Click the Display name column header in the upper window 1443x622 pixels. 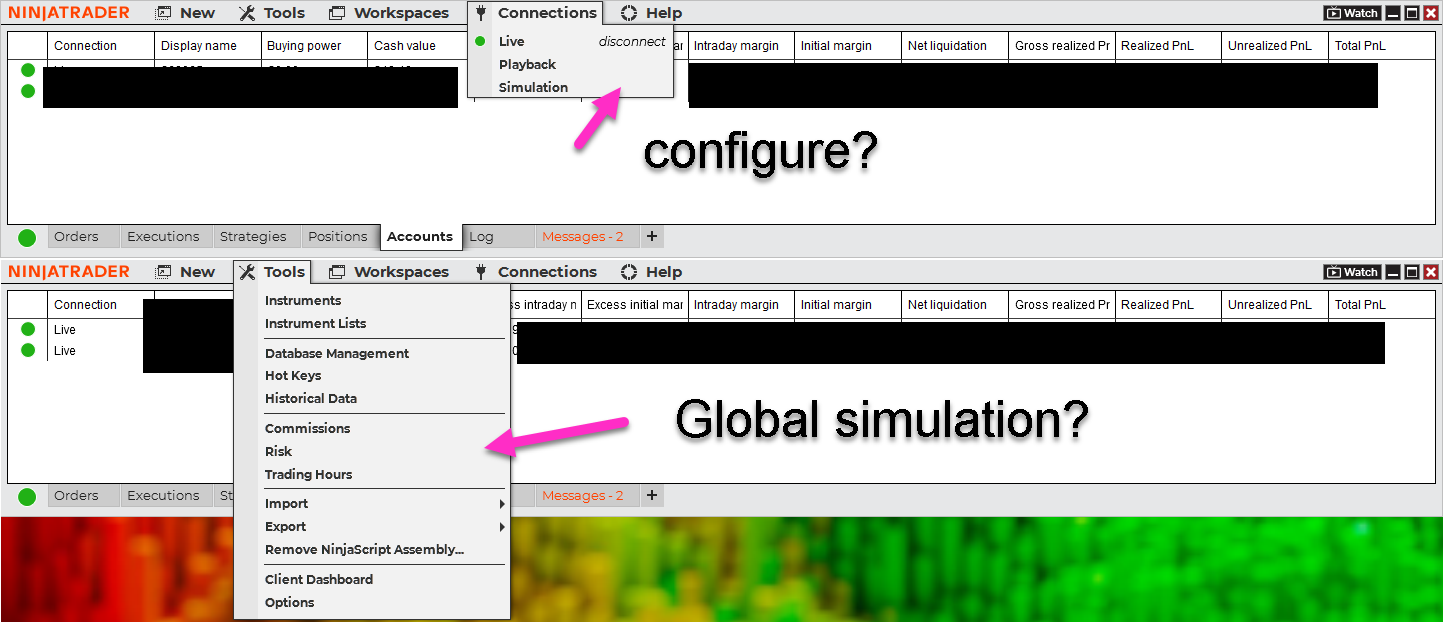point(208,46)
